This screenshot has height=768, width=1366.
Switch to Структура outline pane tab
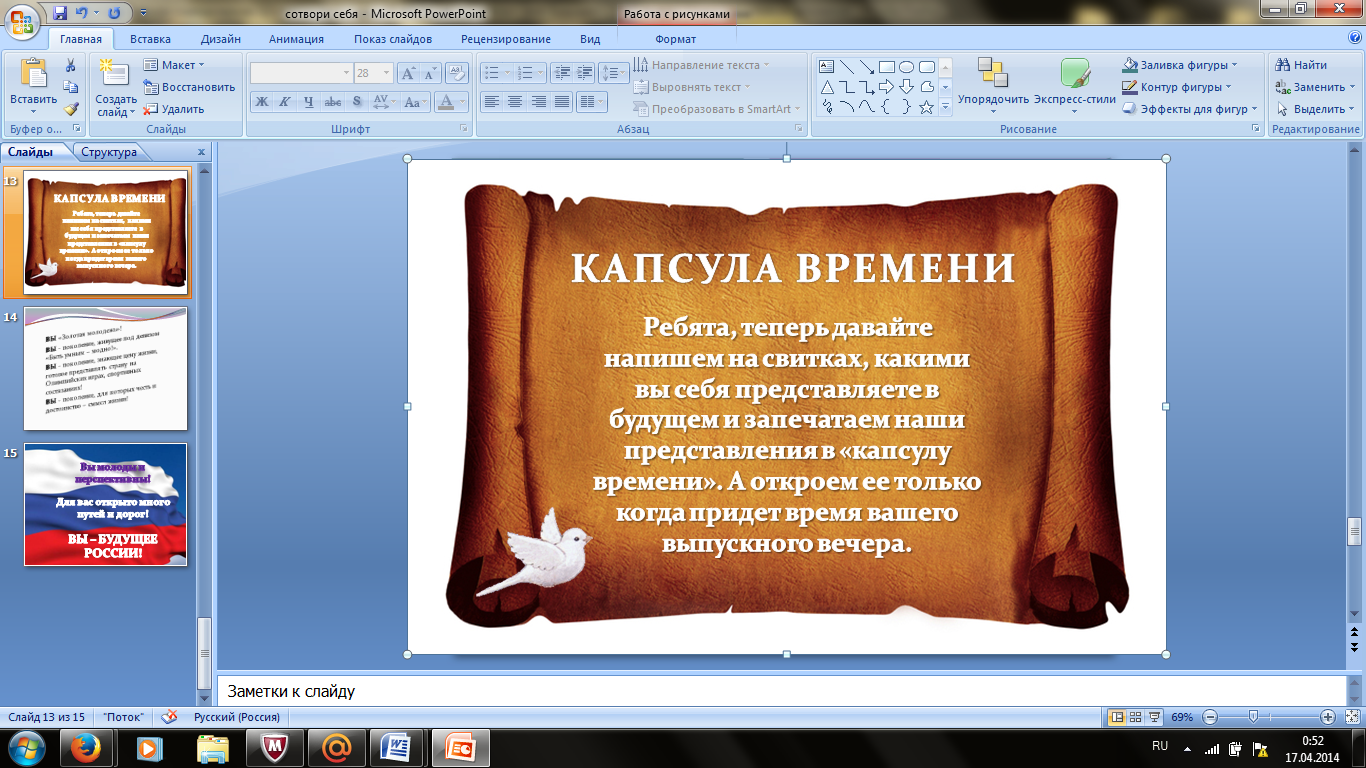coord(109,153)
